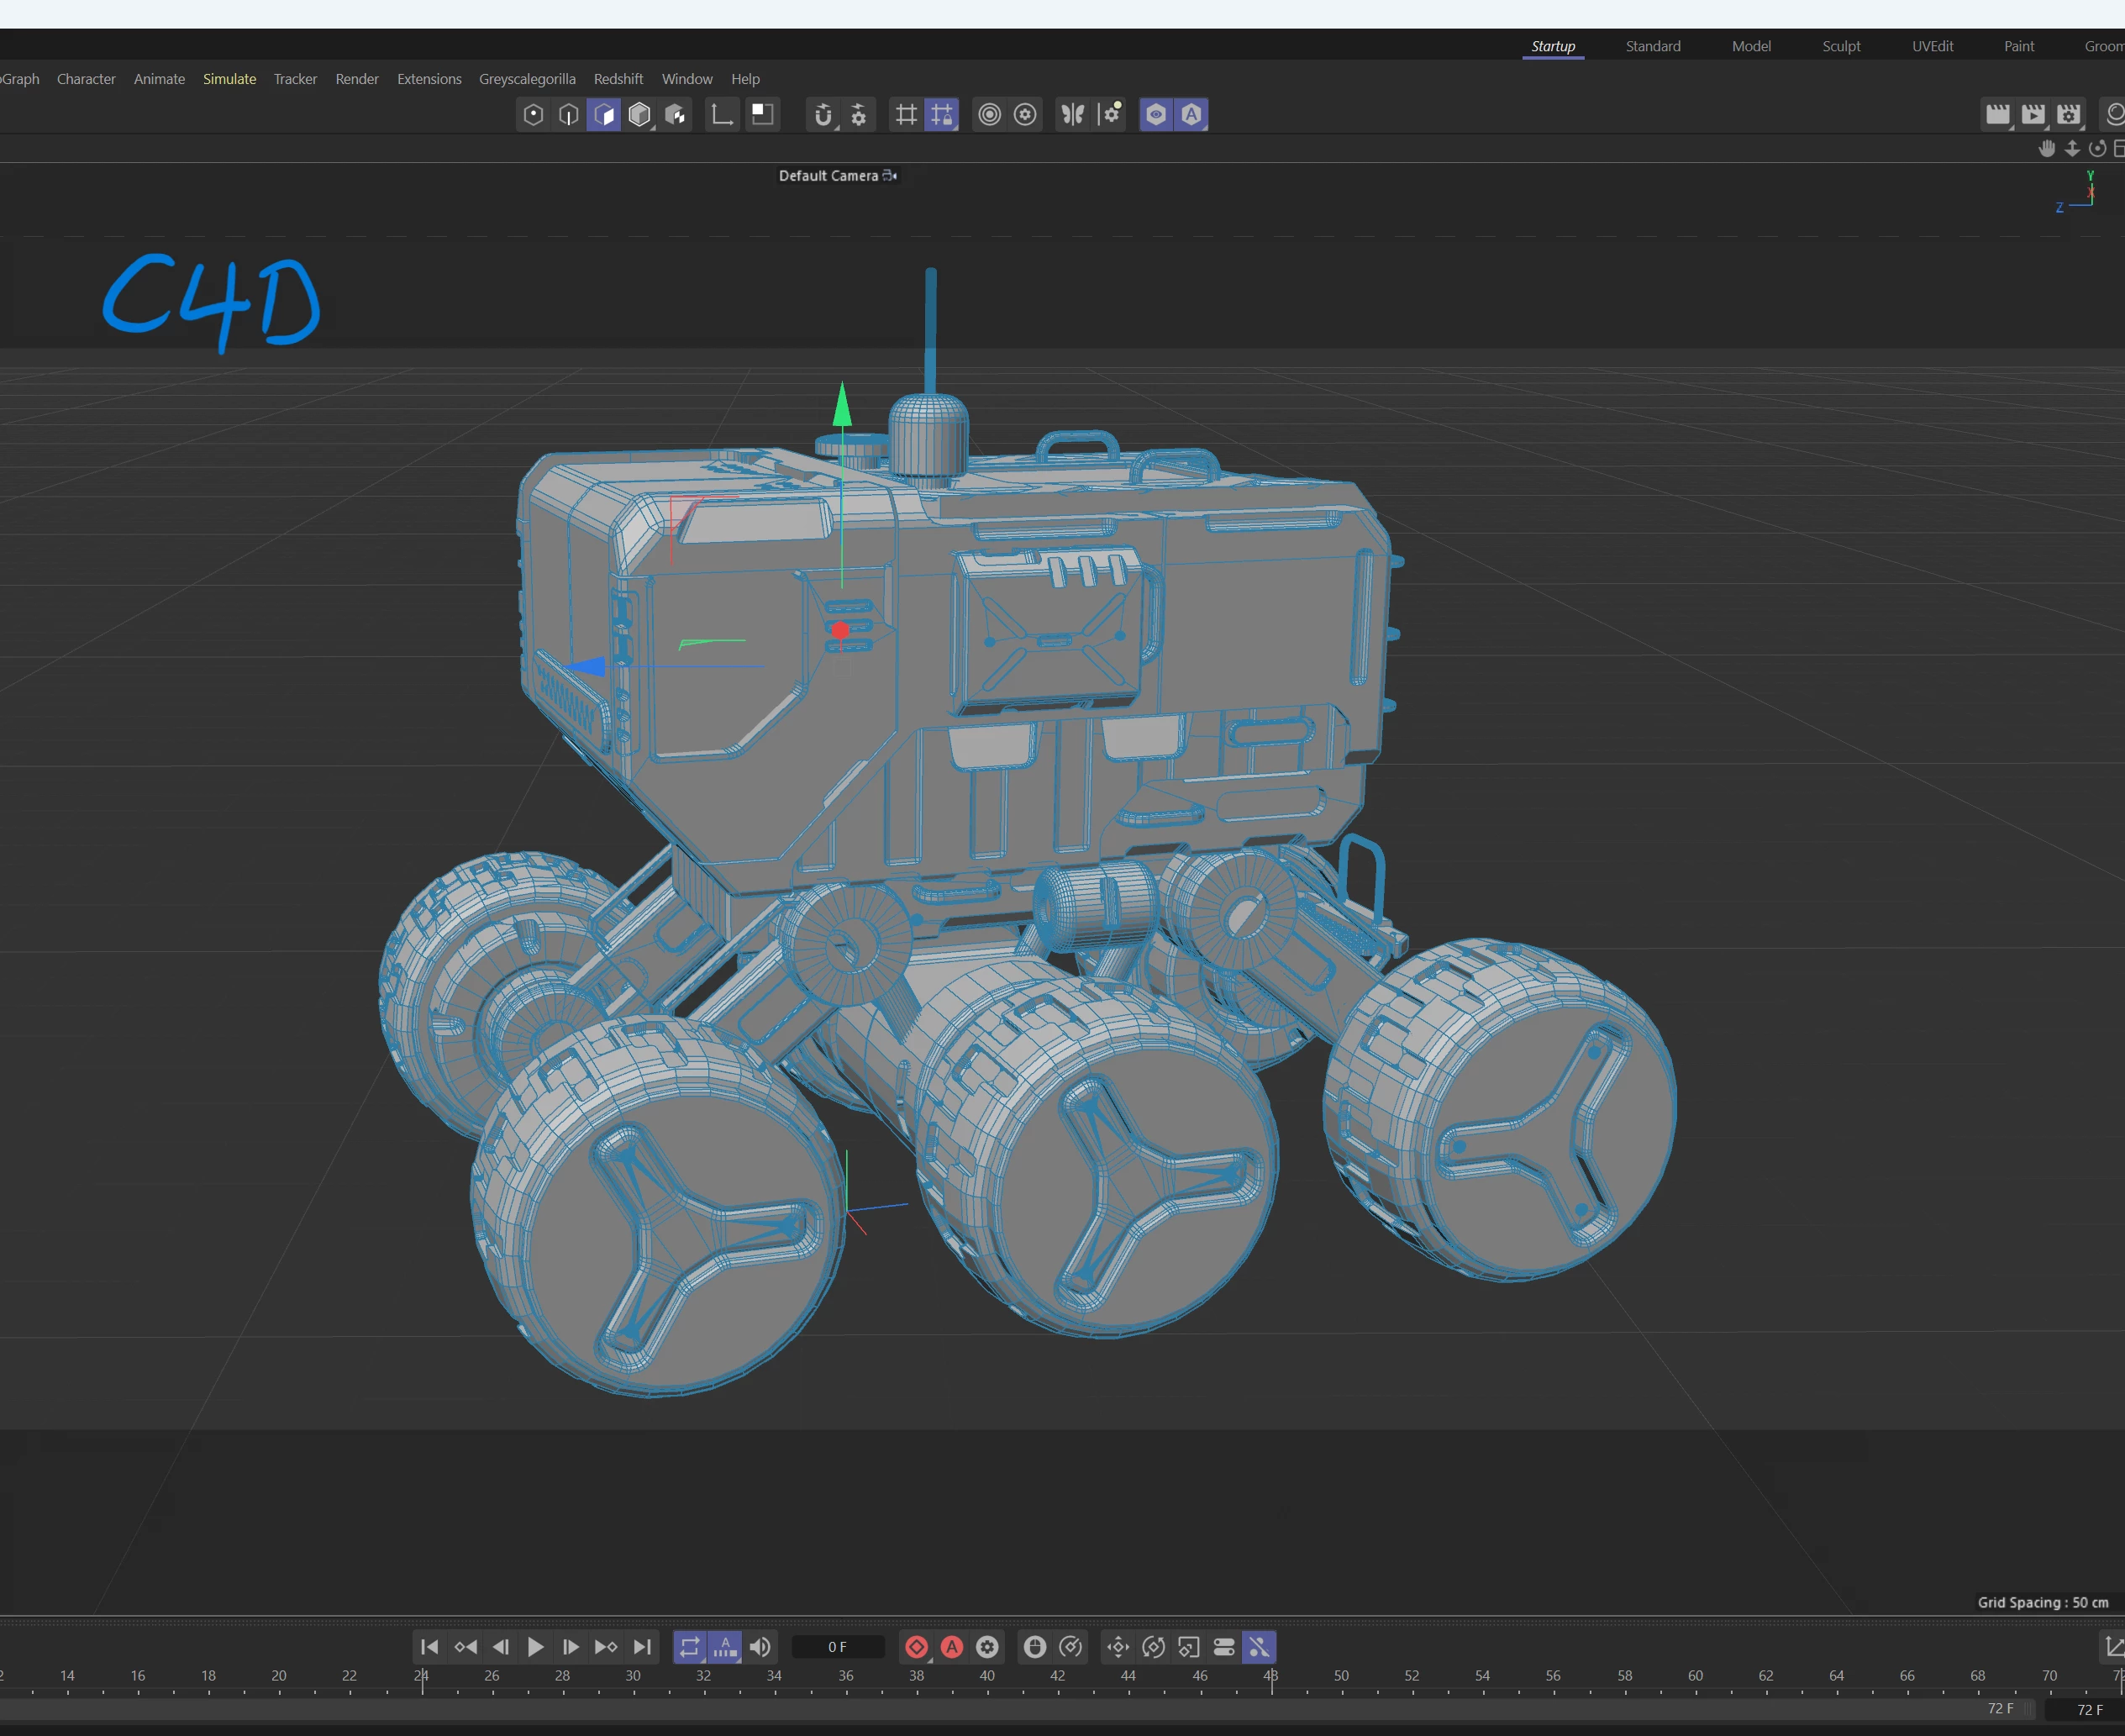Click the axis mode L-shaped icon
The height and width of the screenshot is (1736, 2125).
pos(721,115)
